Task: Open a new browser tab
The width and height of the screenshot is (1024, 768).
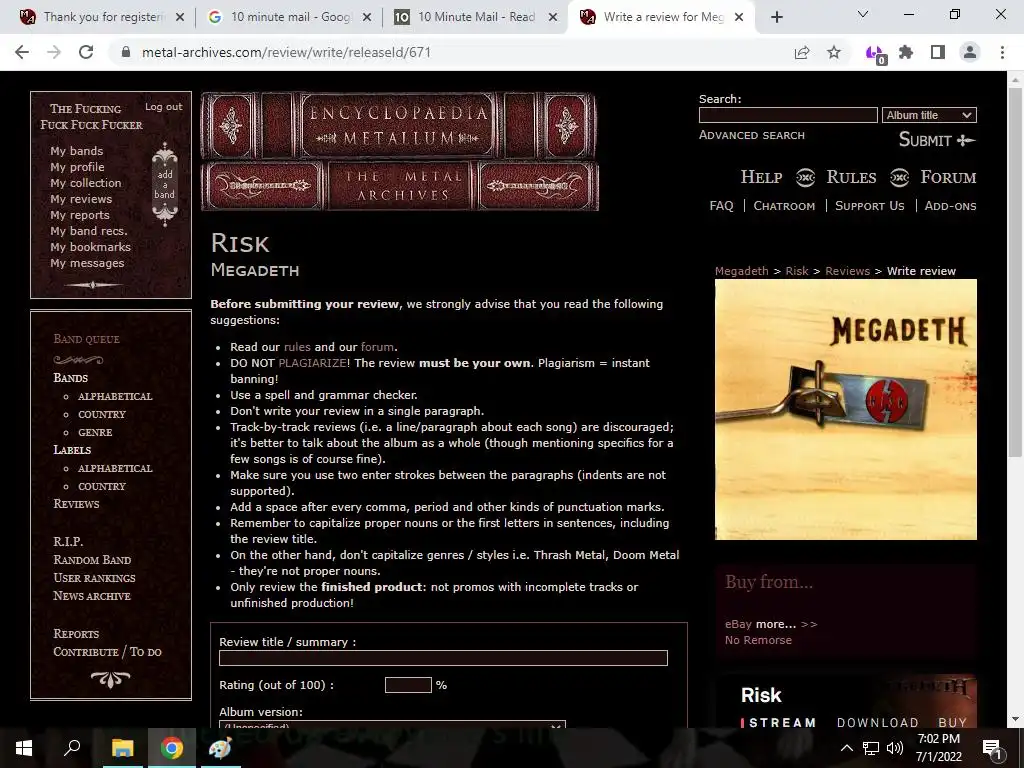Action: click(x=776, y=17)
